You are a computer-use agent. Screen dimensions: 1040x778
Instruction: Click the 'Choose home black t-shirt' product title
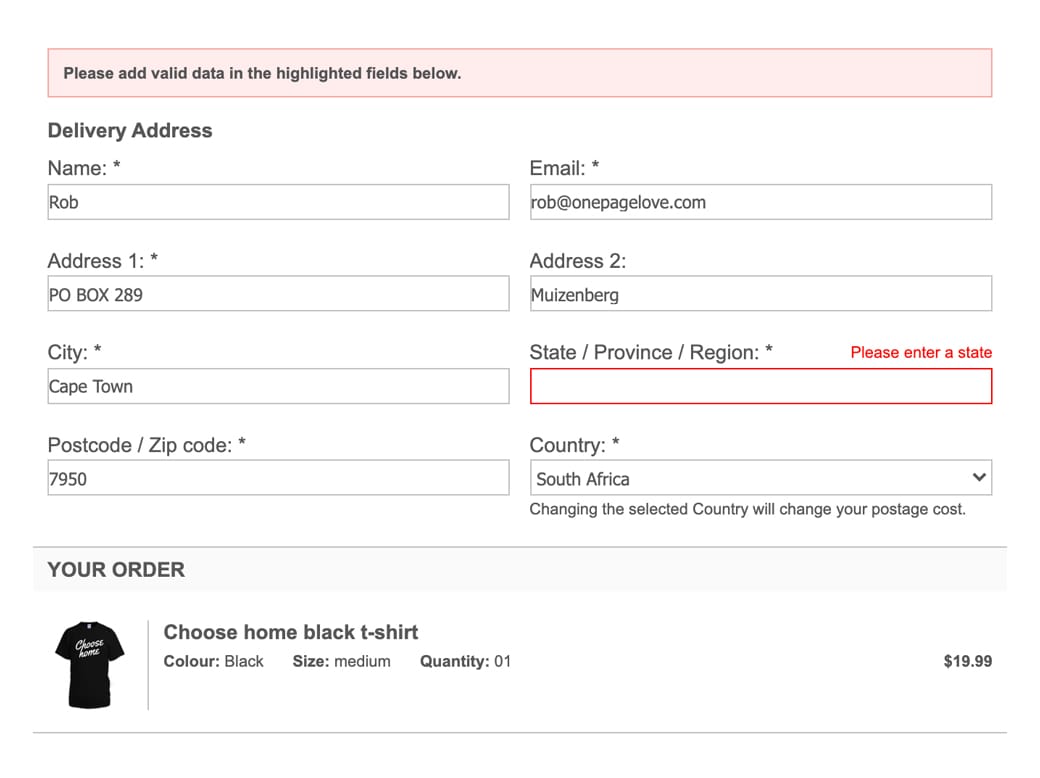pyautogui.click(x=290, y=632)
